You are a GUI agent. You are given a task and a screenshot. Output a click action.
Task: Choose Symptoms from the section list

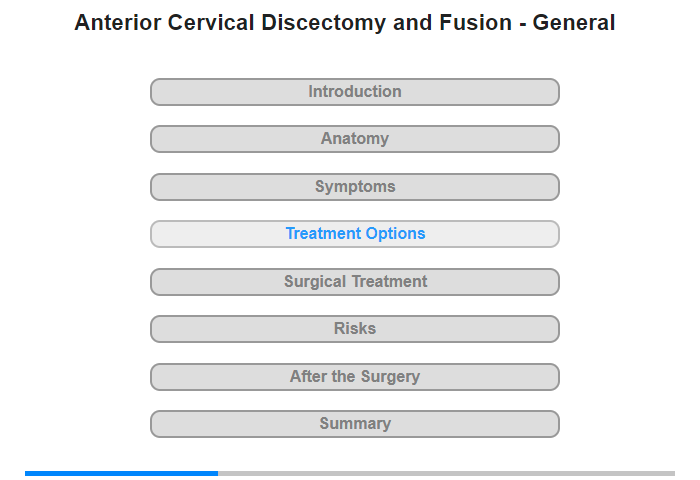pos(354,187)
